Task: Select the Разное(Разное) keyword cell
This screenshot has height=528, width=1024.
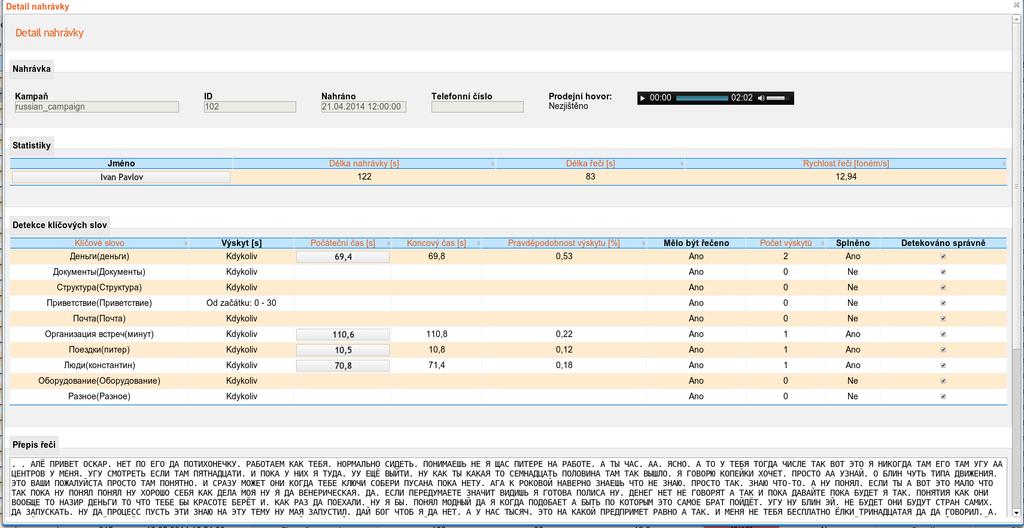Action: 99,397
